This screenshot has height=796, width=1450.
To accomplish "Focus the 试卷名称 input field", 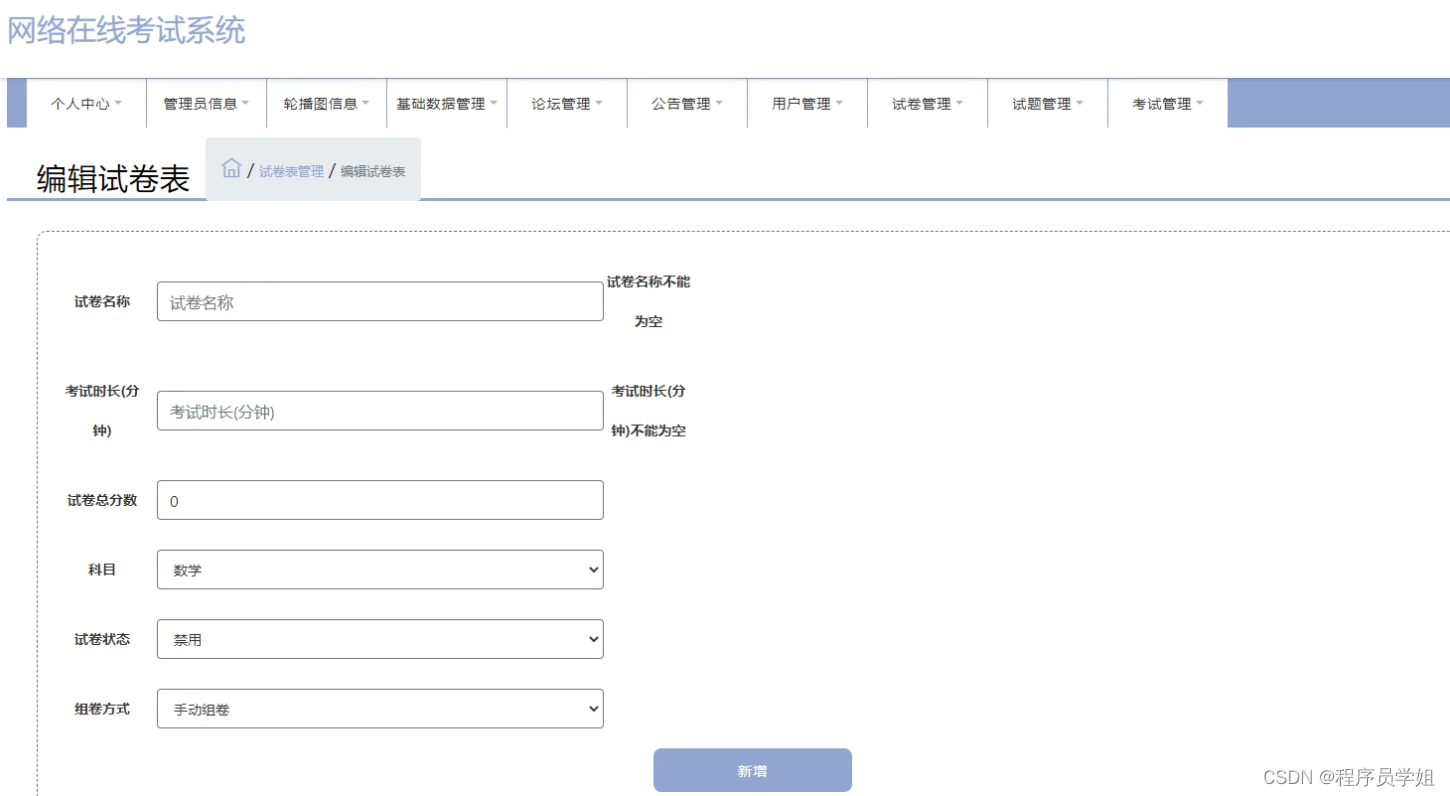I will click(x=380, y=301).
